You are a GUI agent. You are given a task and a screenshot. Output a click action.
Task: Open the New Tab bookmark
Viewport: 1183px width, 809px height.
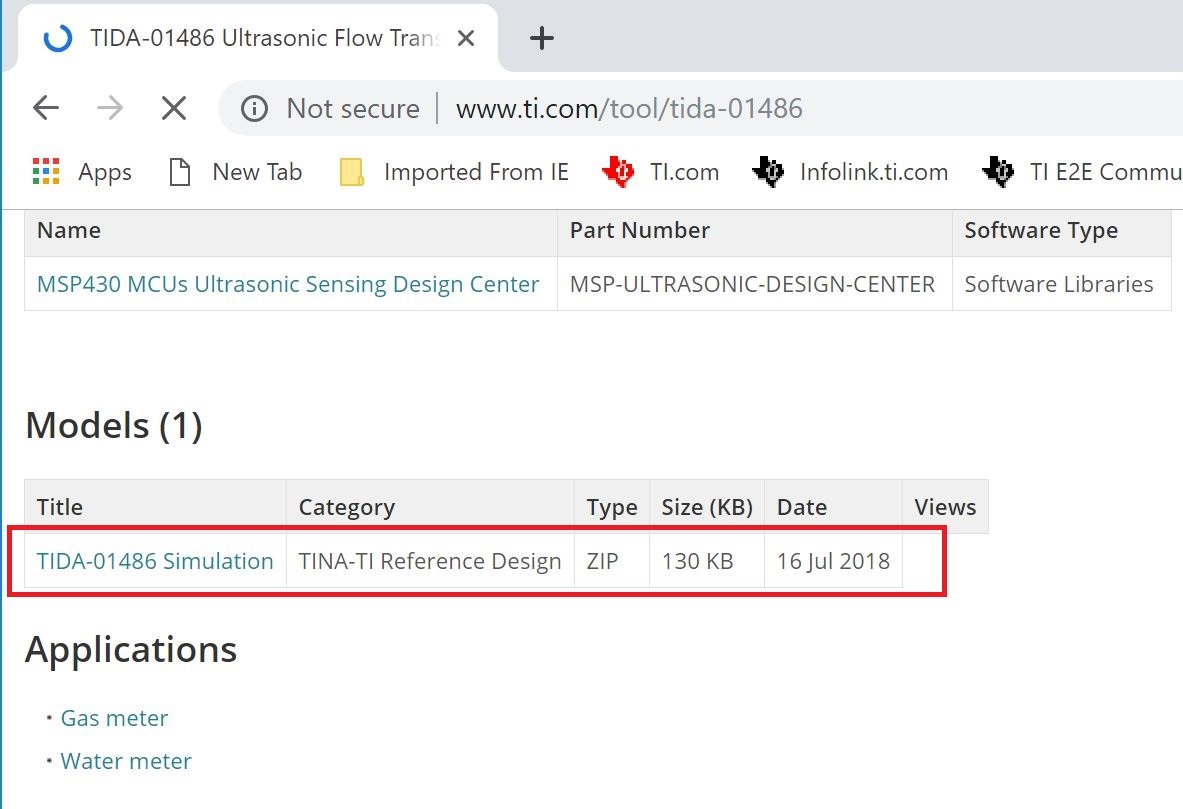click(x=235, y=172)
